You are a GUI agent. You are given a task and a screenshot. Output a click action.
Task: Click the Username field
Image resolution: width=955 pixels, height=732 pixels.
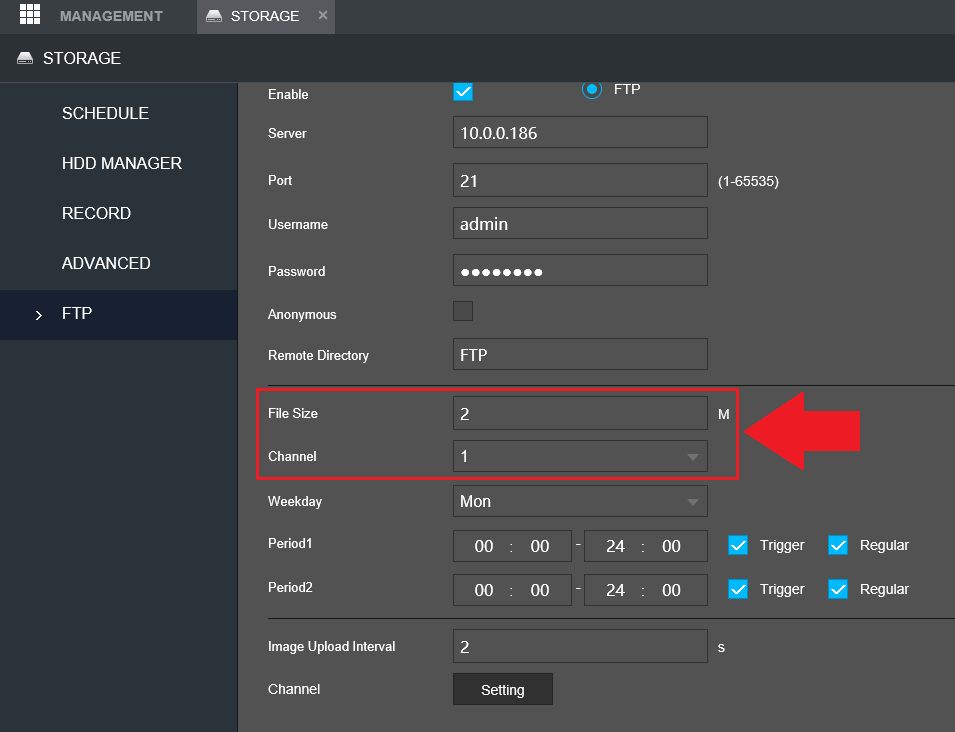coord(580,223)
